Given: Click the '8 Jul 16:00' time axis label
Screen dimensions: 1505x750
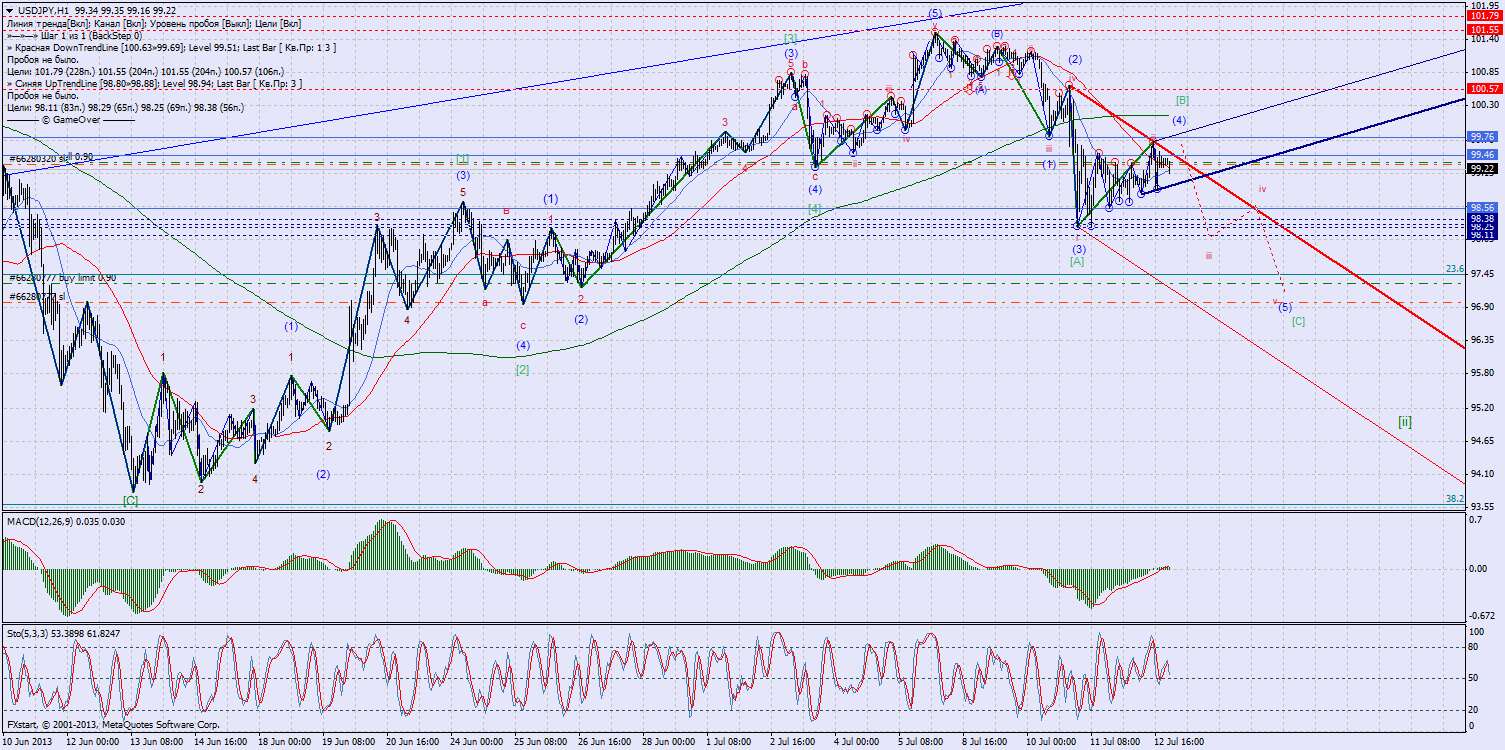Looking at the screenshot, I should (x=983, y=742).
